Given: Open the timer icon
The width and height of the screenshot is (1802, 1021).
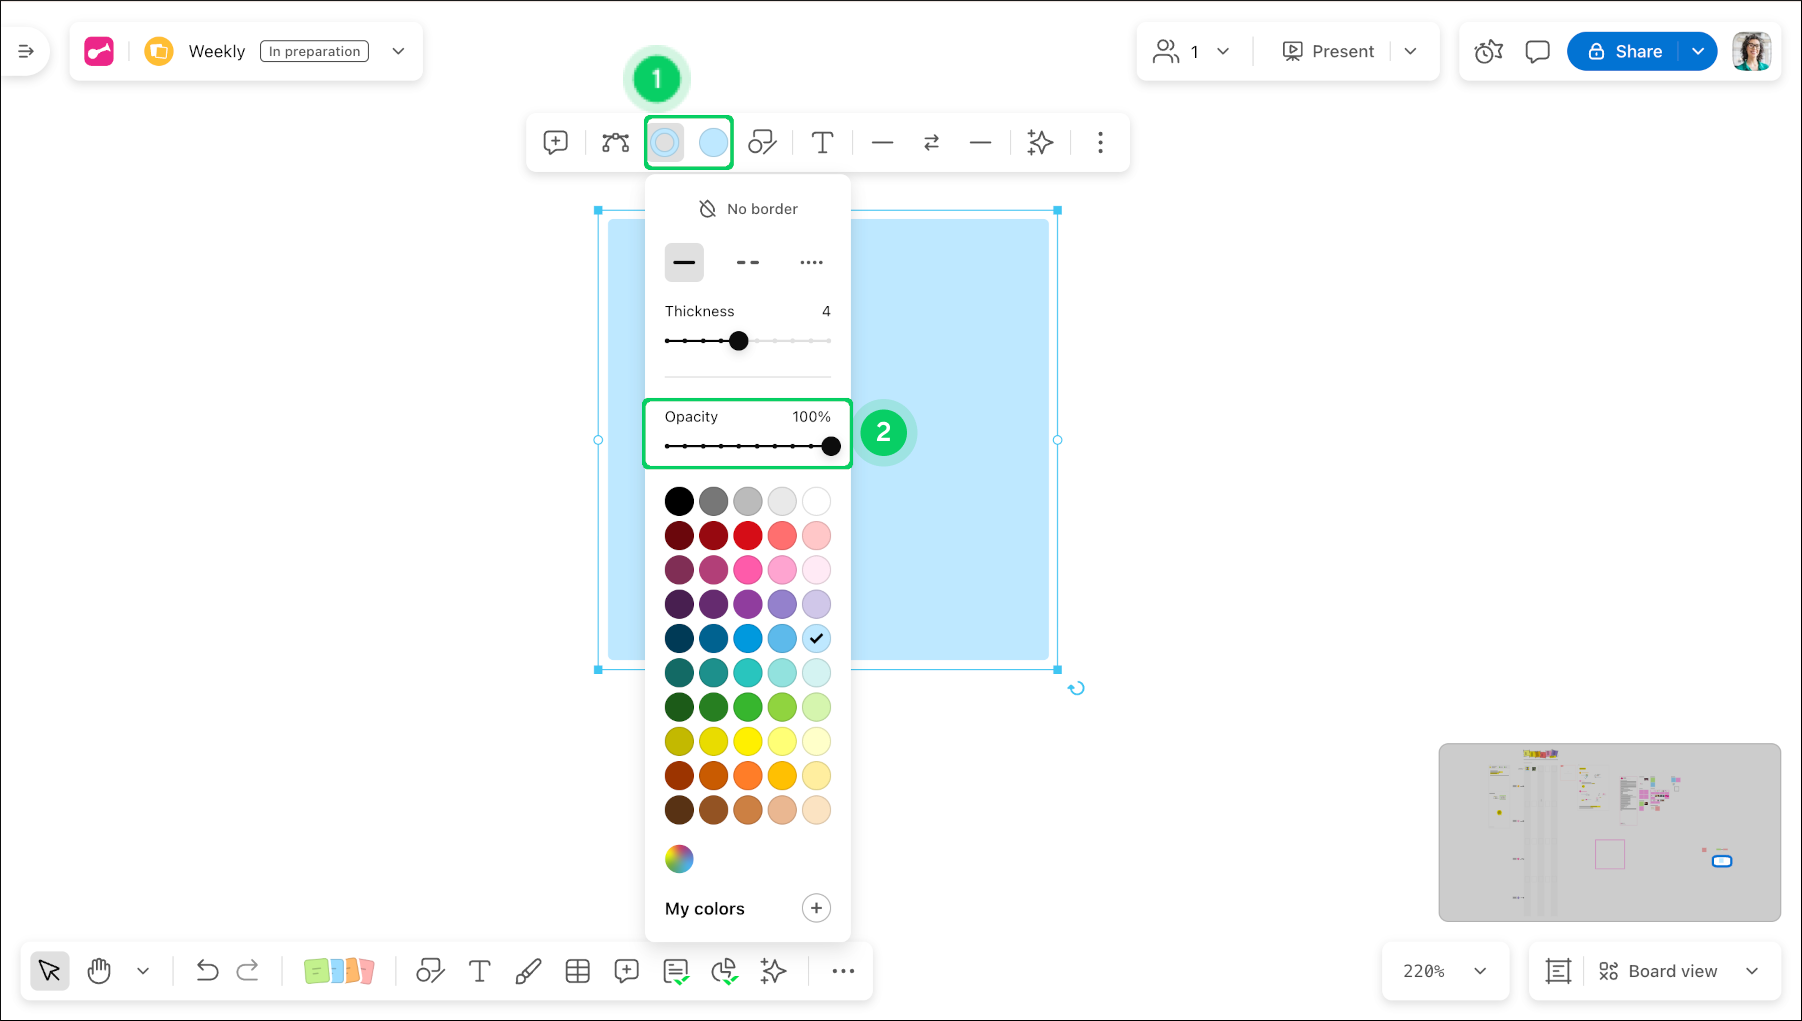Looking at the screenshot, I should (1488, 52).
